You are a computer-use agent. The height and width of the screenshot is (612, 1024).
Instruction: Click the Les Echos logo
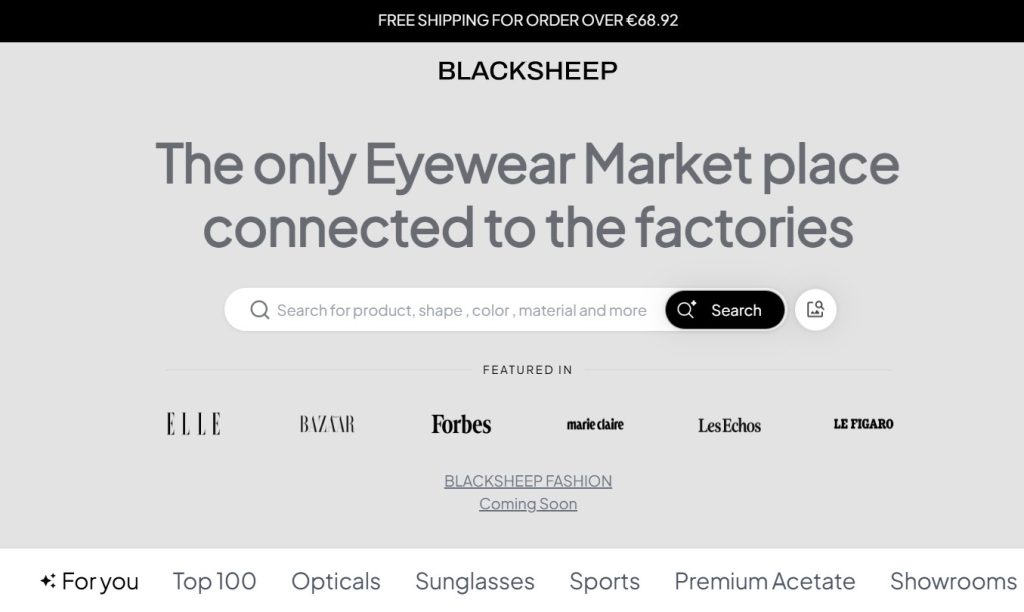tap(729, 425)
